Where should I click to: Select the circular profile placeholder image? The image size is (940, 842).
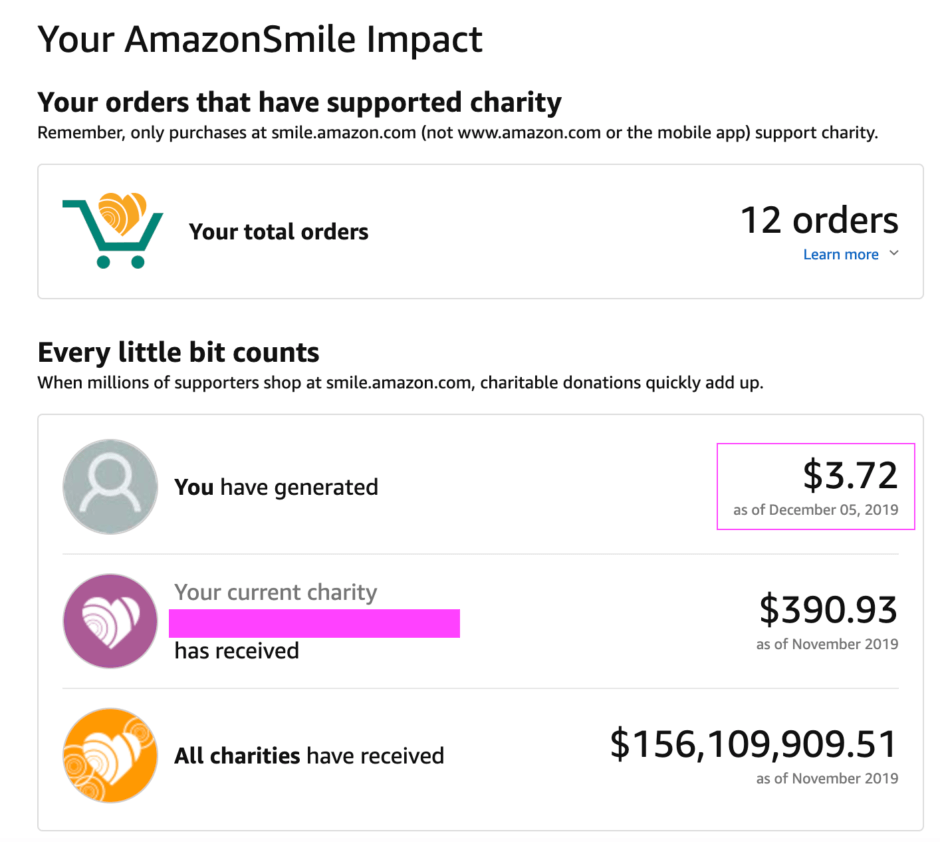click(x=110, y=487)
